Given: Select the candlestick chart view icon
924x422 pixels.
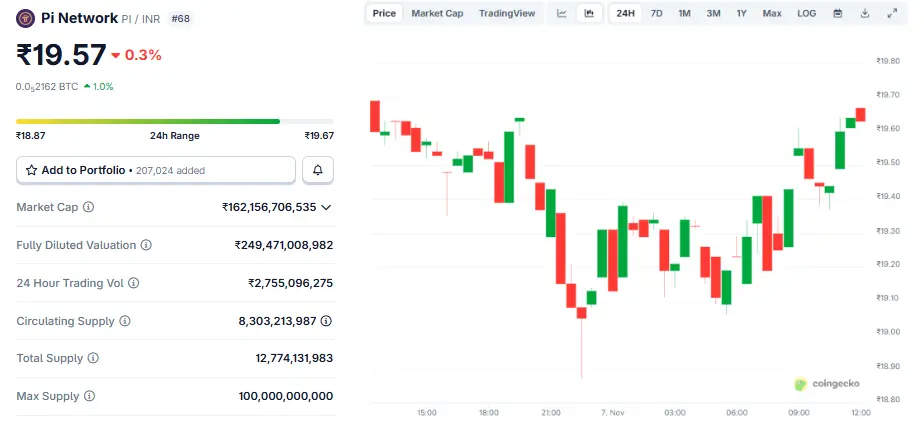Looking at the screenshot, I should click(589, 14).
